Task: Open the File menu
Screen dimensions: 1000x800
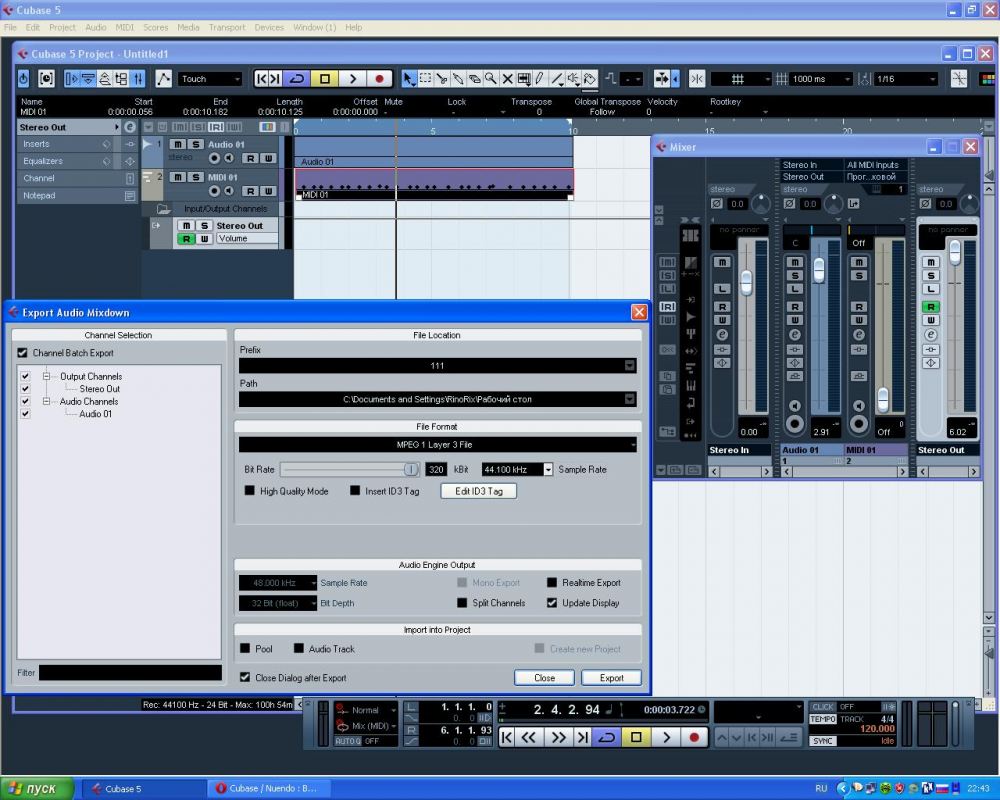Action: click(10, 27)
